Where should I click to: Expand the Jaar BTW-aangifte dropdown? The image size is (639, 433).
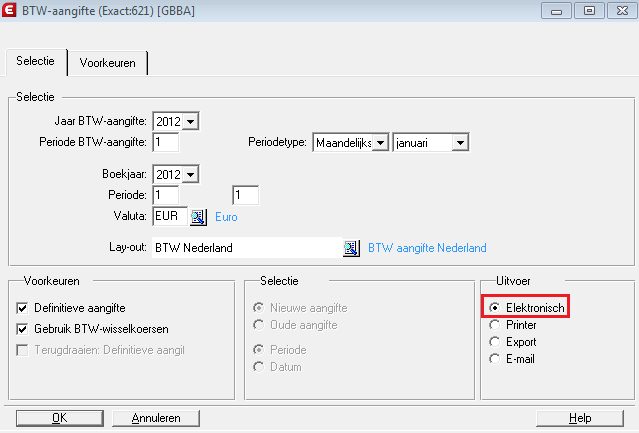(x=190, y=122)
